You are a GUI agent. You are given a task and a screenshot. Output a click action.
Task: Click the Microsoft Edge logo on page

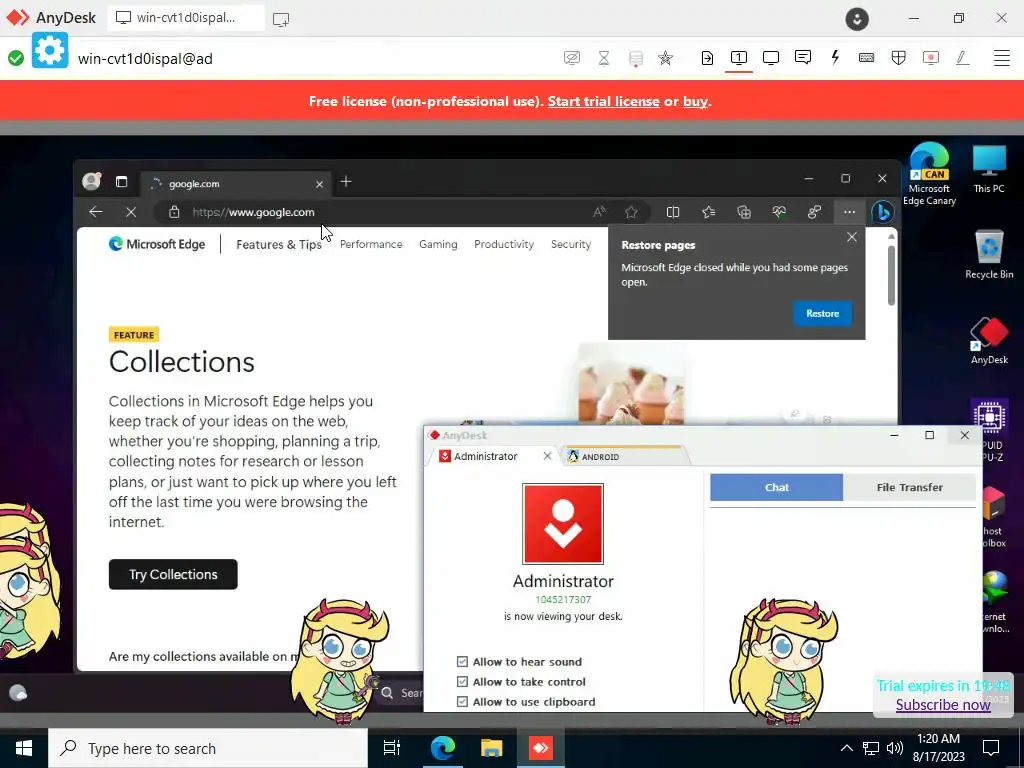pyautogui.click(x=157, y=244)
